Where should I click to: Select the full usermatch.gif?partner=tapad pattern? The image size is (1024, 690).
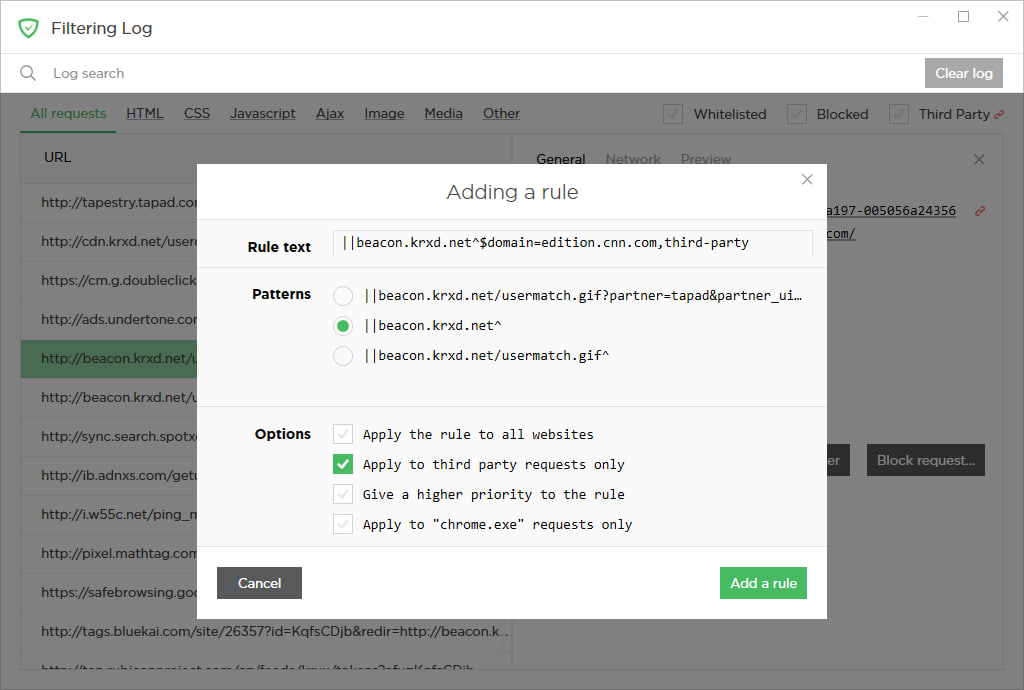(343, 296)
